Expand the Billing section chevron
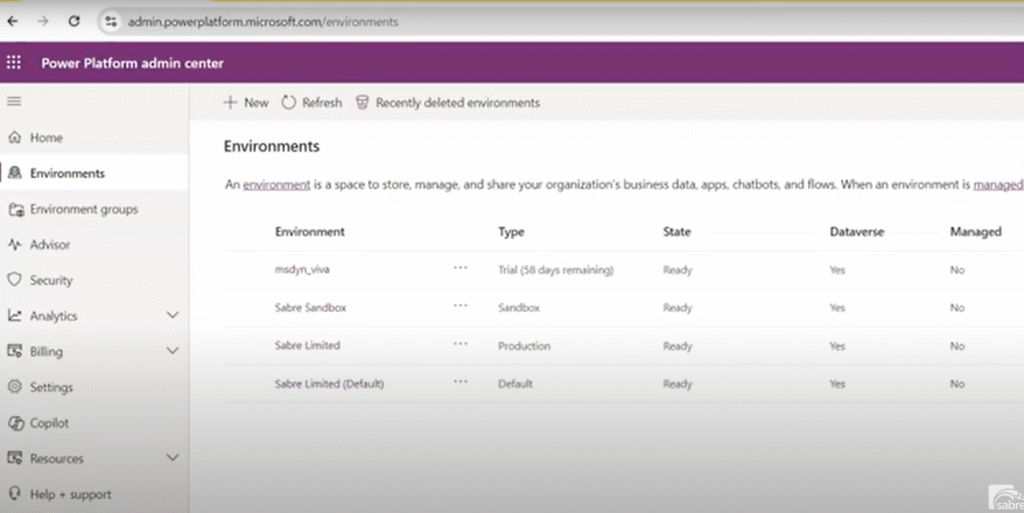 pyautogui.click(x=172, y=351)
